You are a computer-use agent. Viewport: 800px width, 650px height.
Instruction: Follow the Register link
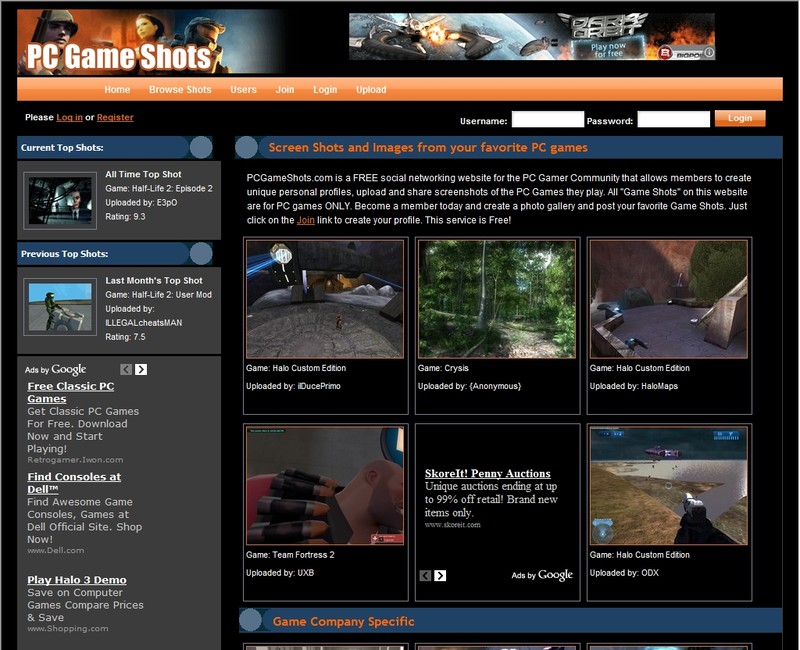click(115, 118)
